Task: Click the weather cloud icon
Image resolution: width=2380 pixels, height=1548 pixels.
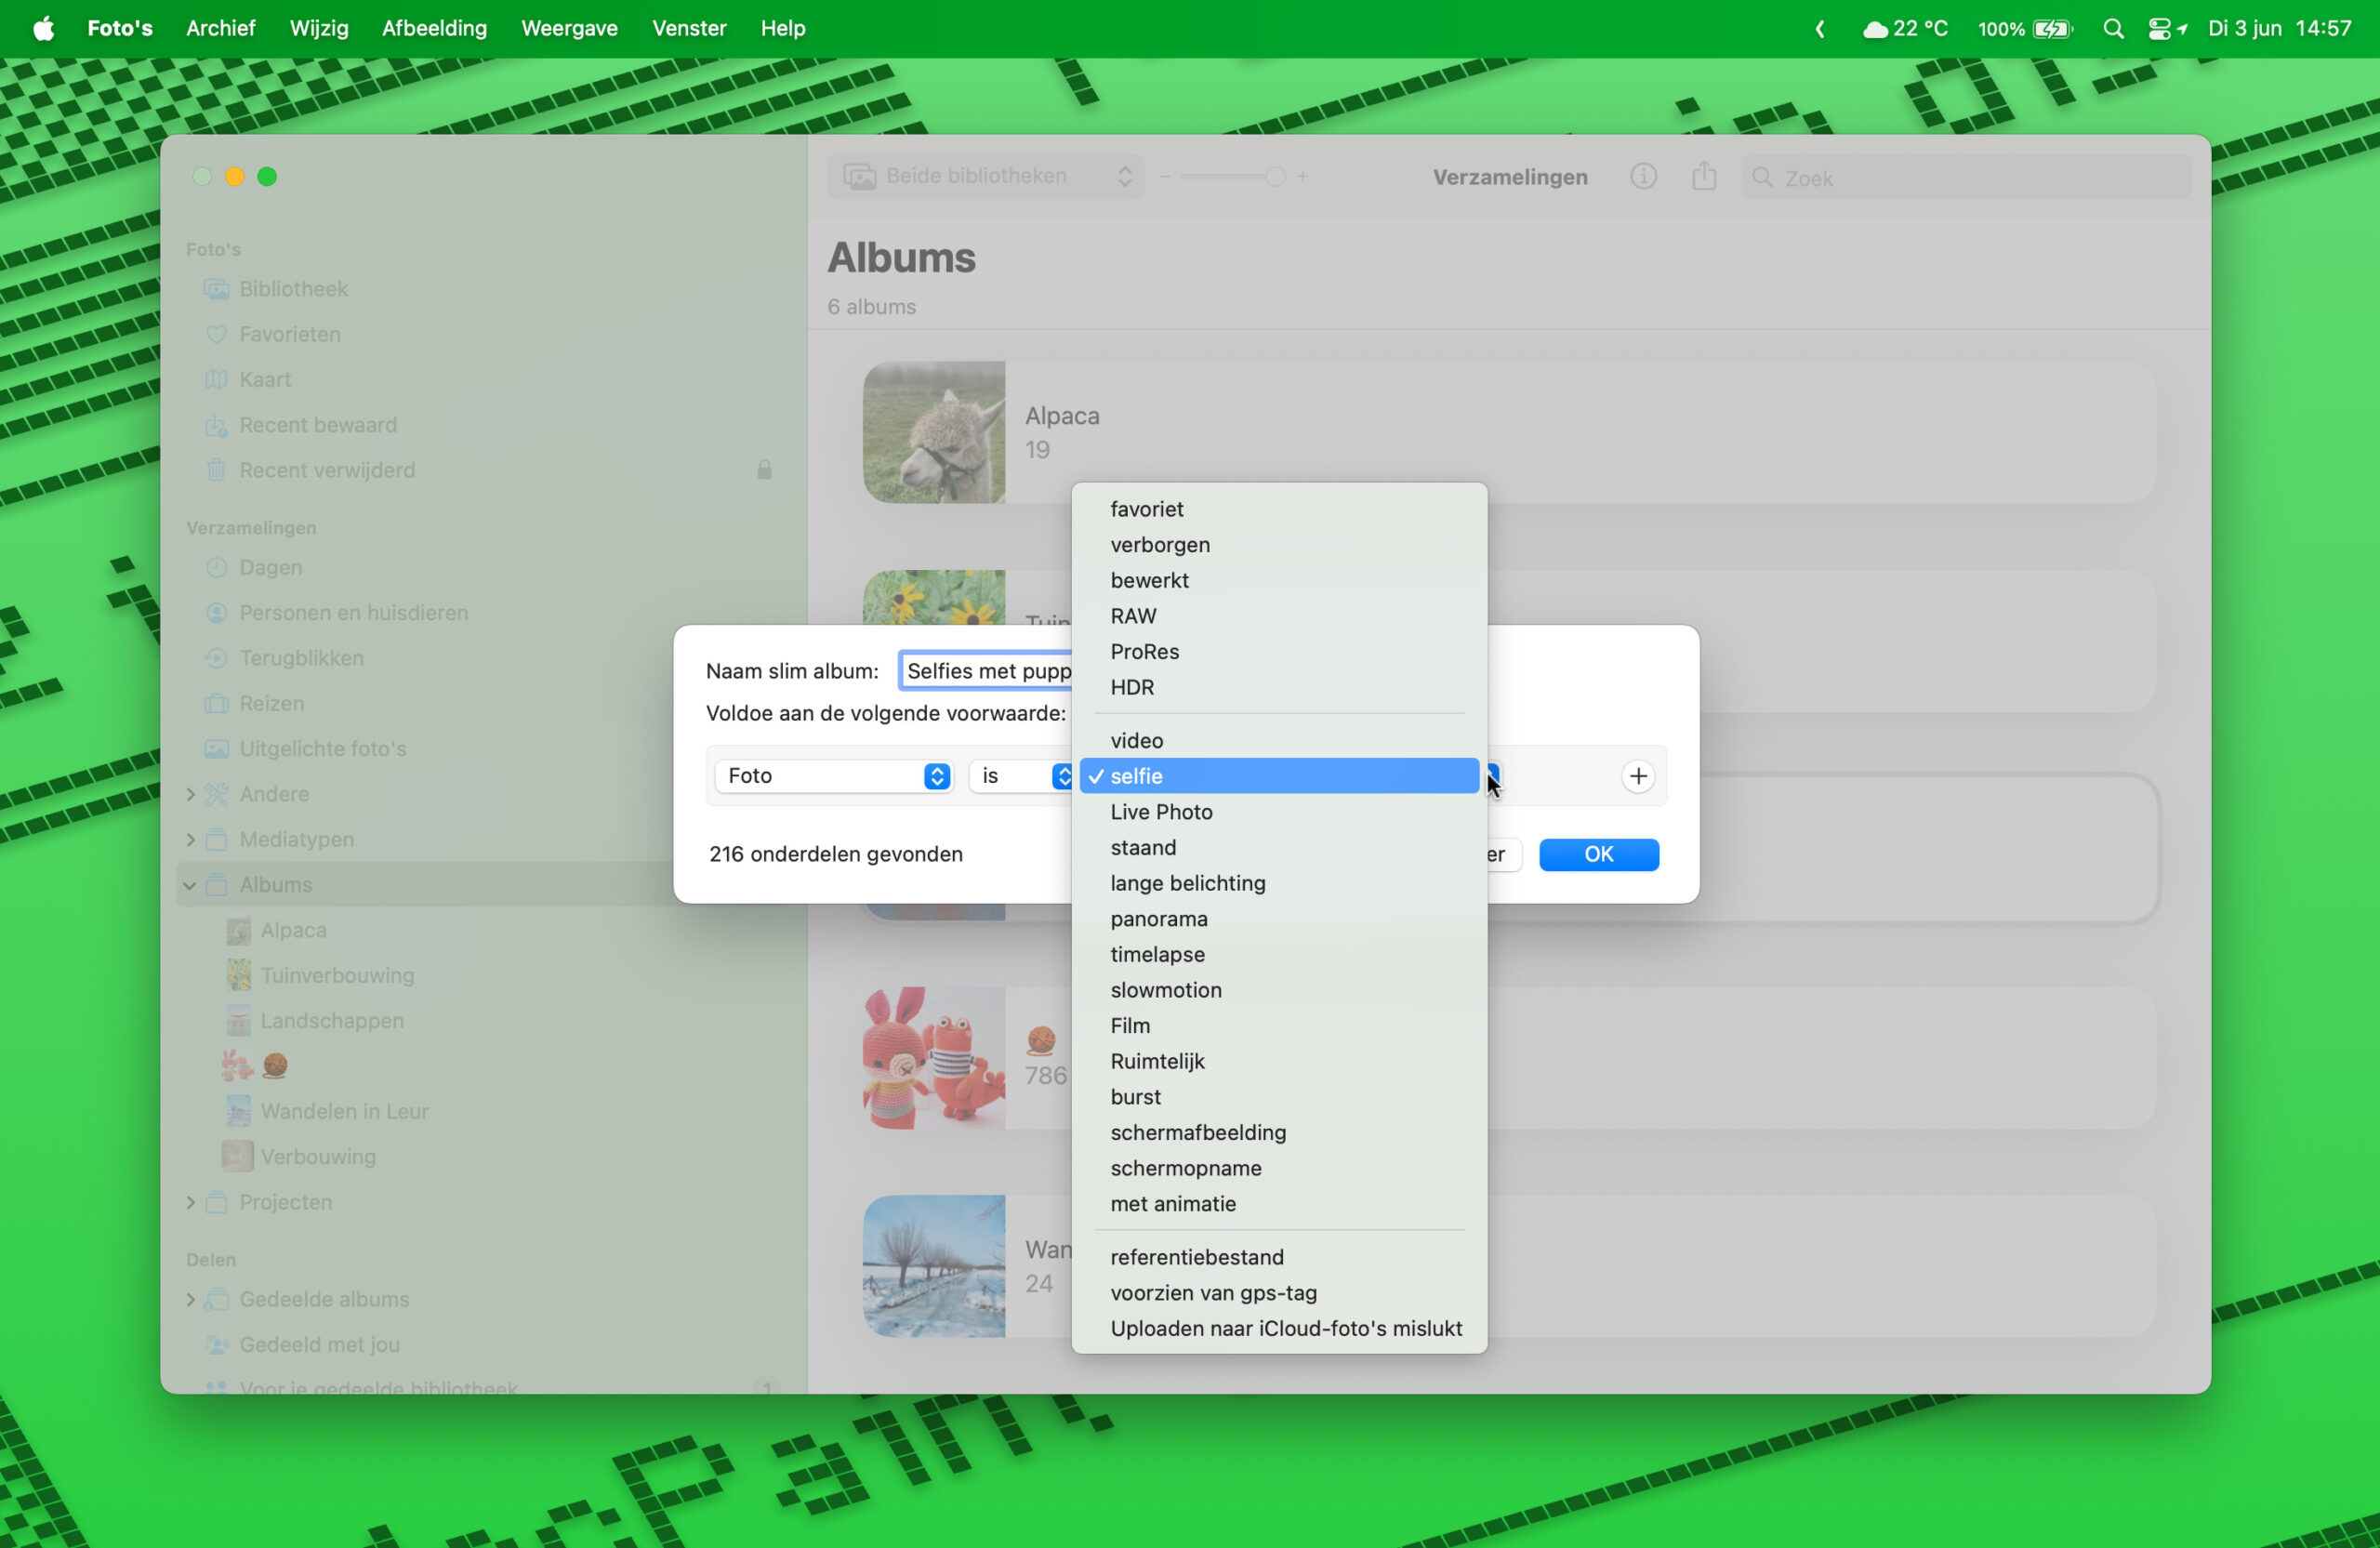Action: pos(1875,28)
